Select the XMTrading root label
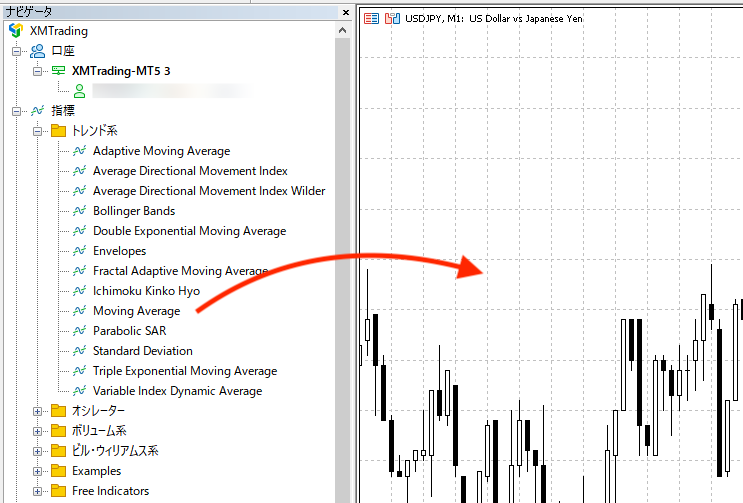 coord(59,31)
